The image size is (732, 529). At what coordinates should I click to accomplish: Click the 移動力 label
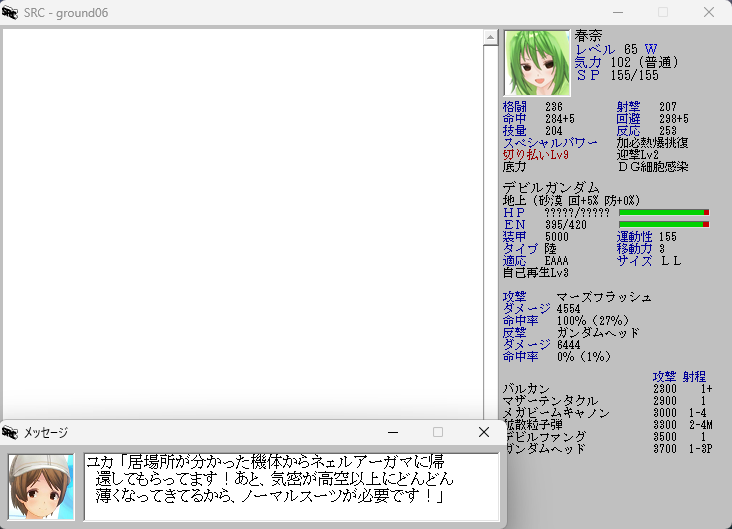[634, 248]
